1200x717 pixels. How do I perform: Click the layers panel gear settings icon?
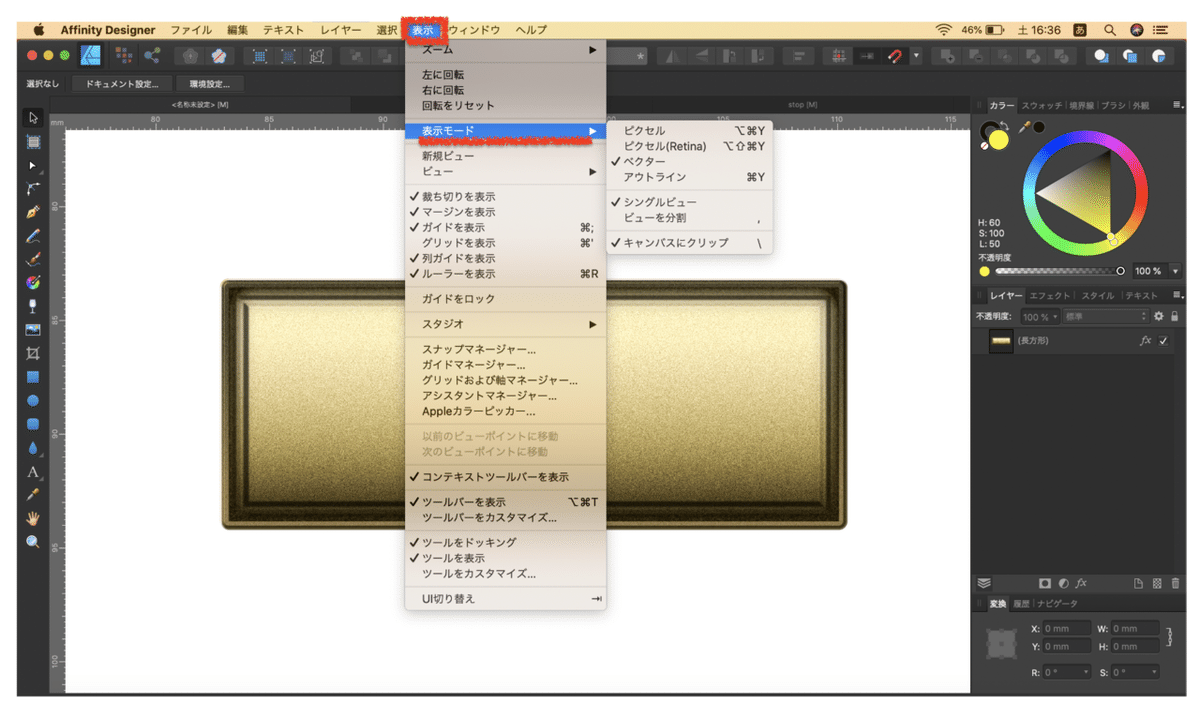pos(1159,316)
